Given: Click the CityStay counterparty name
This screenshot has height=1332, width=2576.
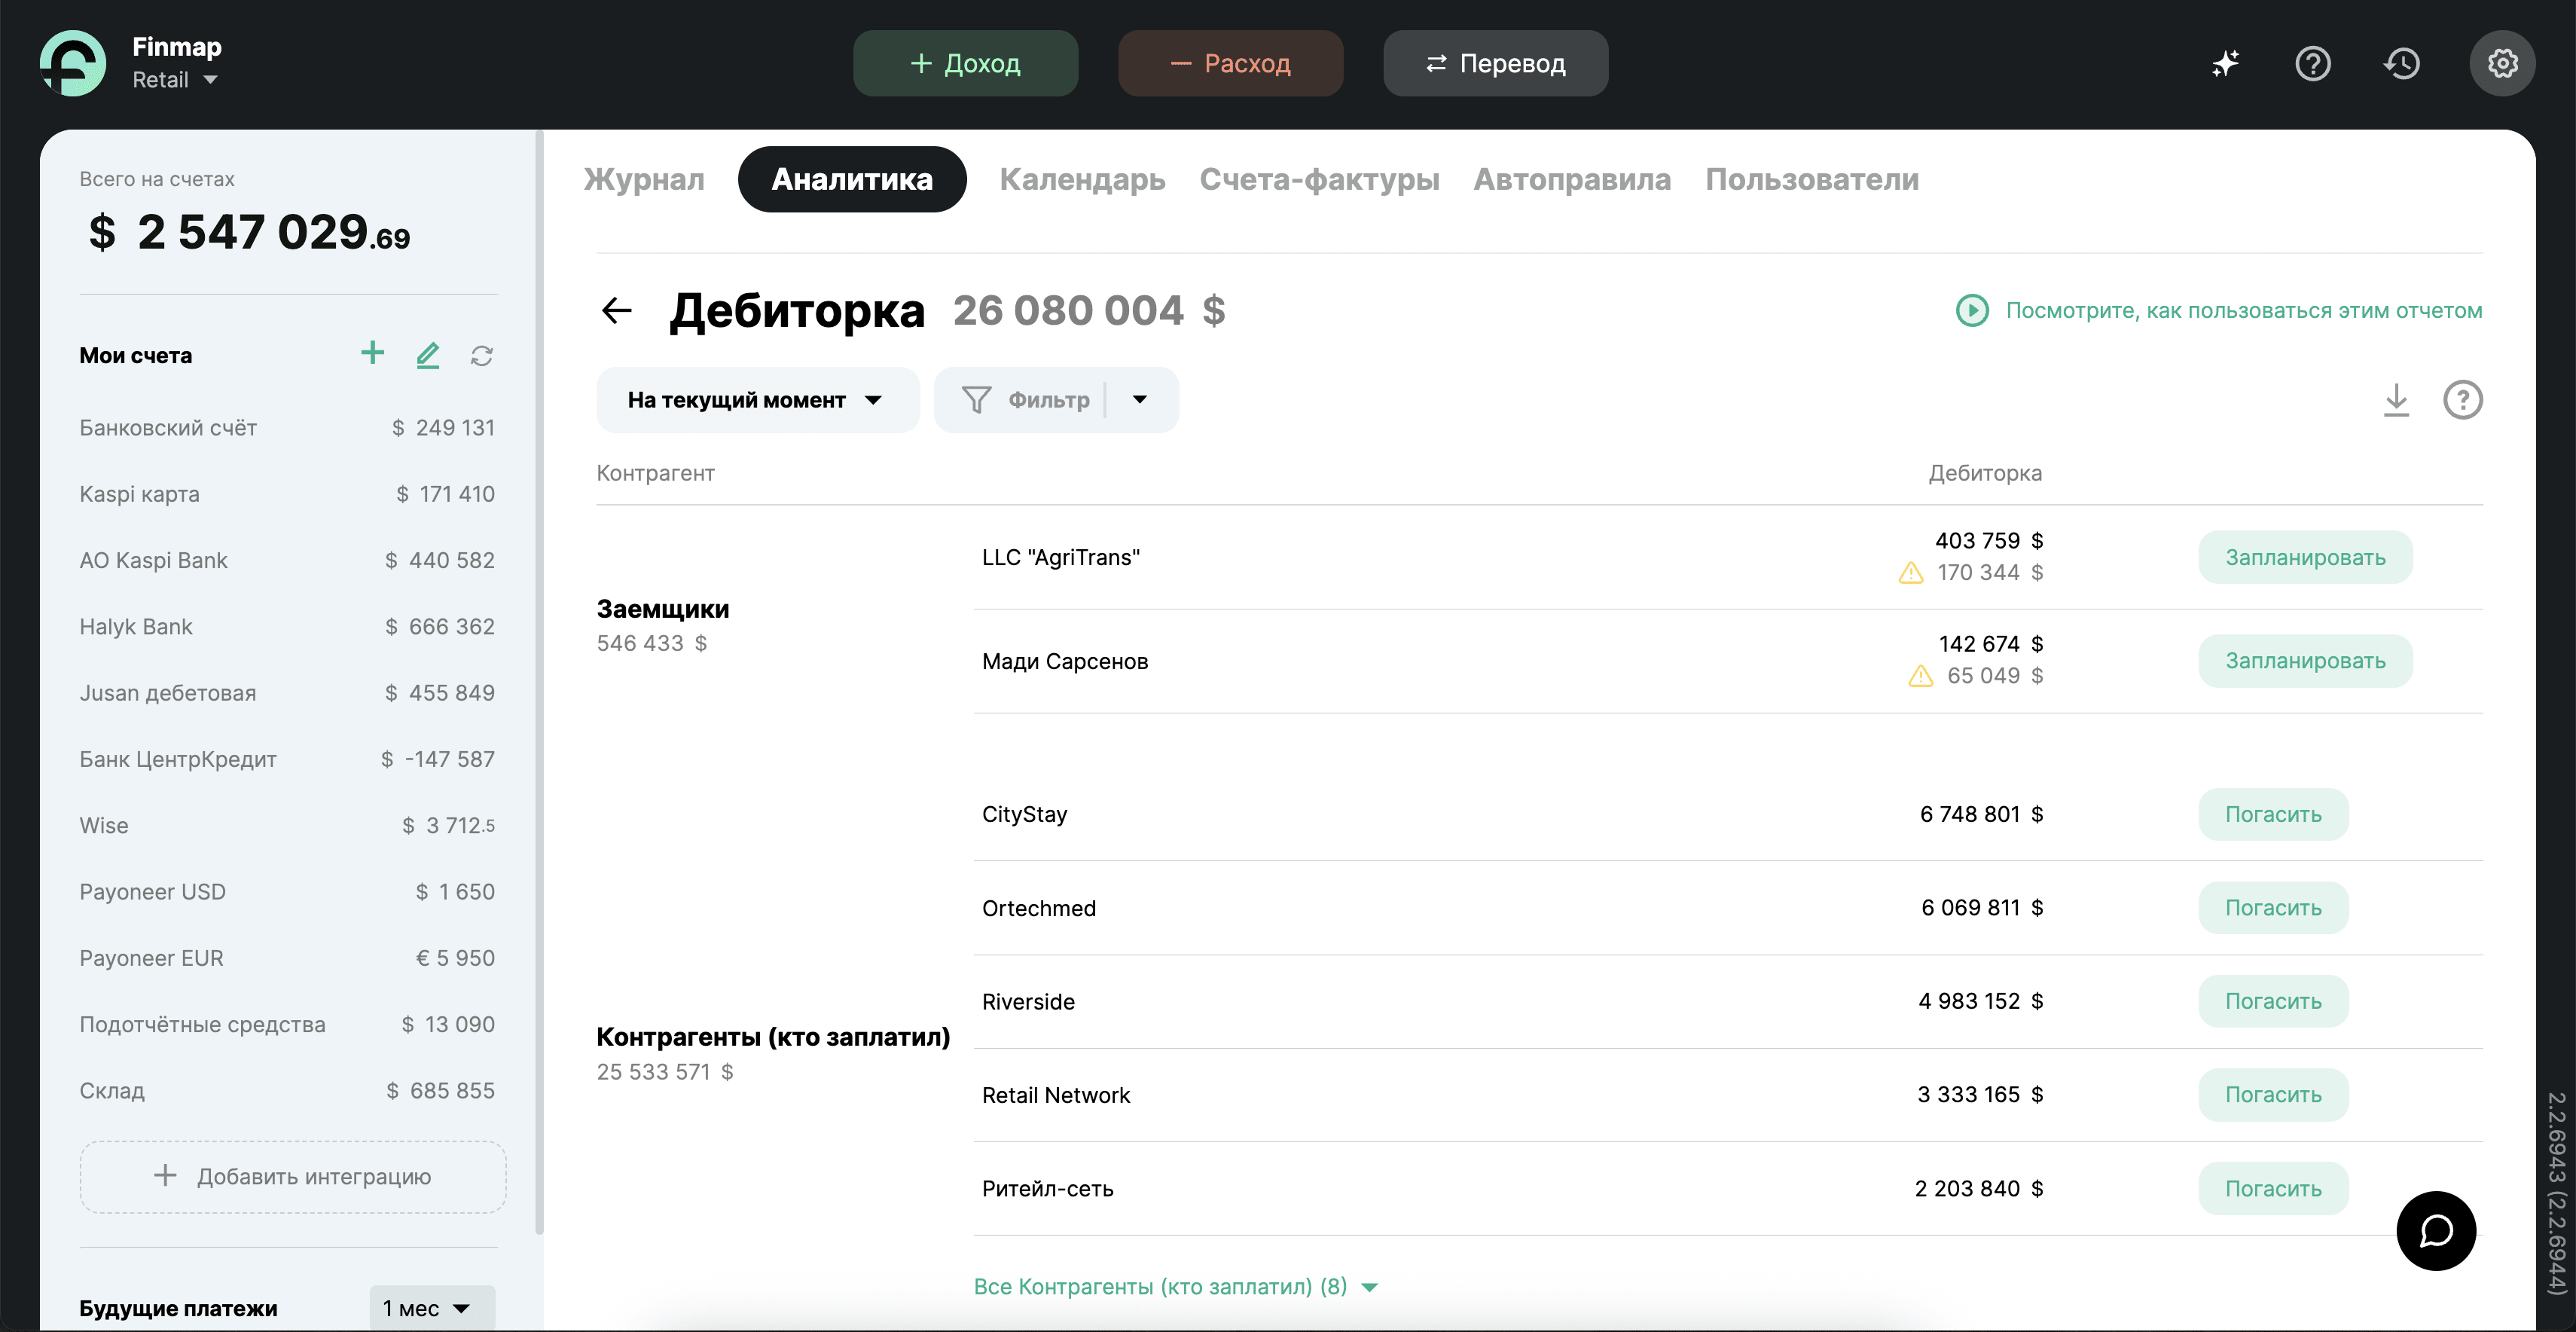Looking at the screenshot, I should [x=1024, y=815].
